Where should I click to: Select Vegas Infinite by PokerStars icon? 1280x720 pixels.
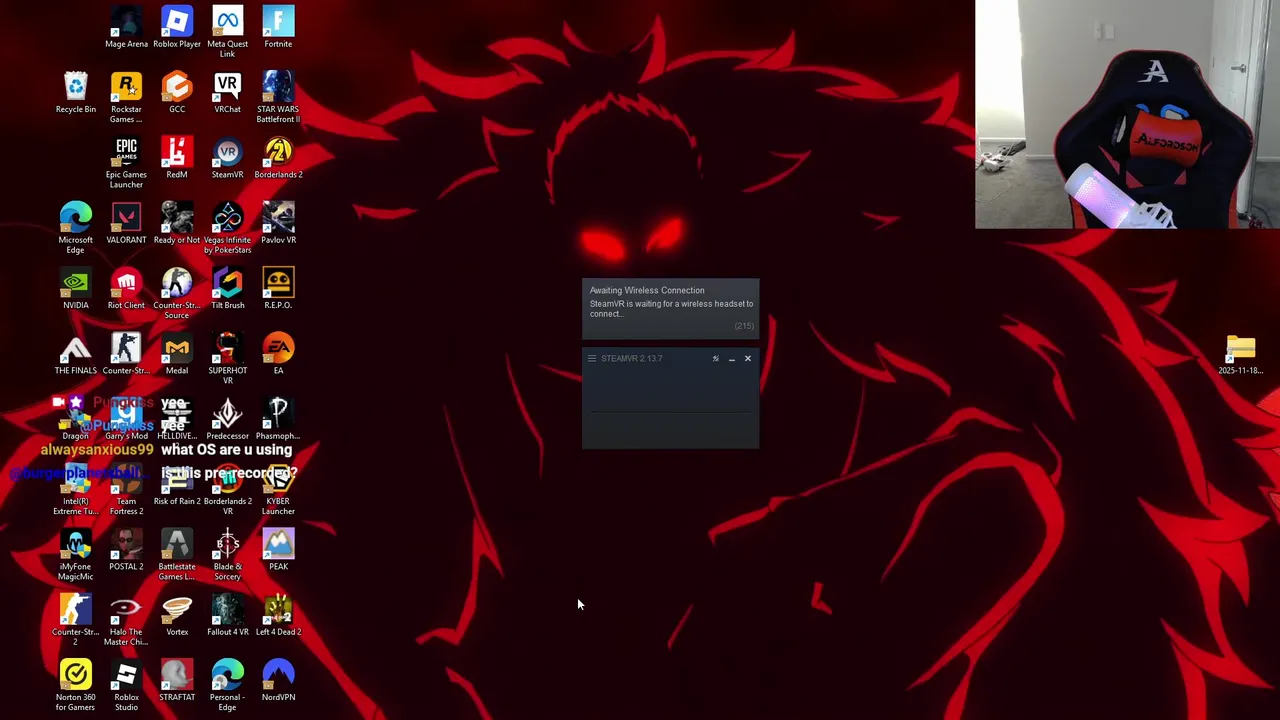click(227, 228)
